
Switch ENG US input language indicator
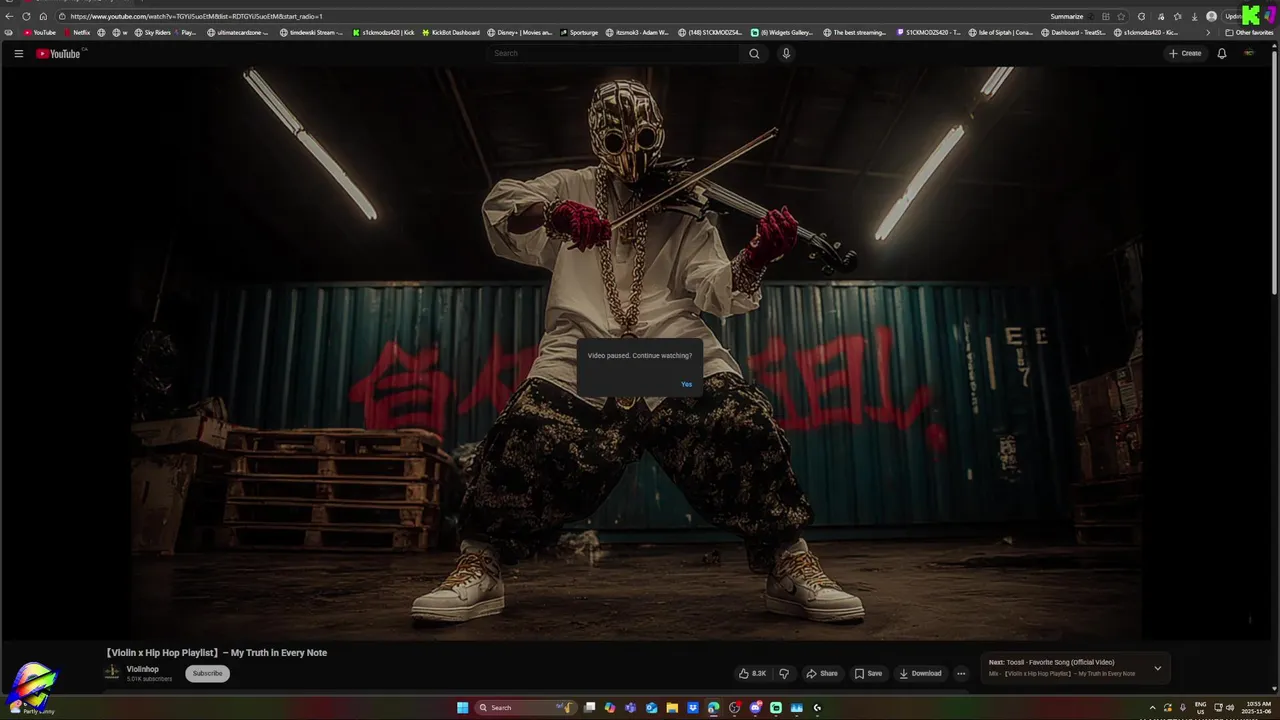[1200, 708]
